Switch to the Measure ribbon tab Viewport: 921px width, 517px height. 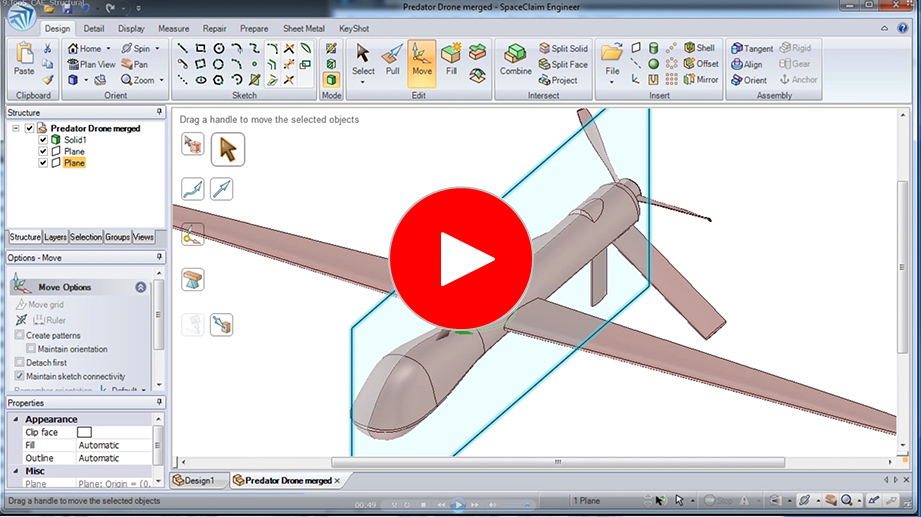pos(173,28)
